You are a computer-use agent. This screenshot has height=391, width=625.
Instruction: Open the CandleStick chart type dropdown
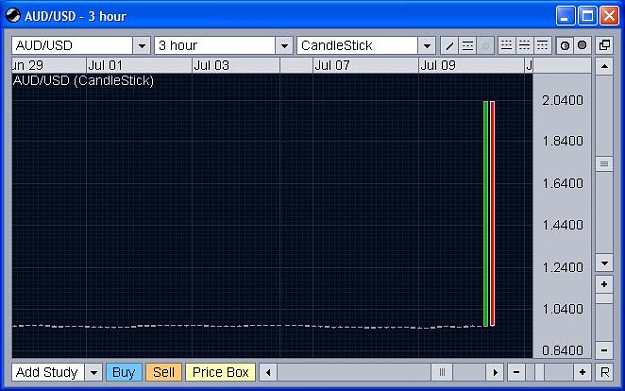click(427, 46)
